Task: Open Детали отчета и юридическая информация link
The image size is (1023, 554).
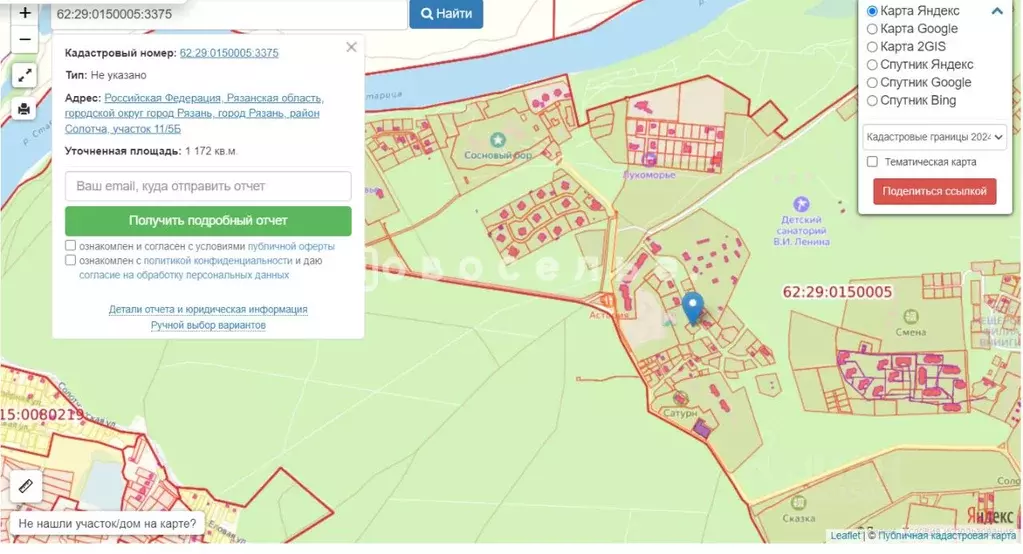Action: click(208, 309)
